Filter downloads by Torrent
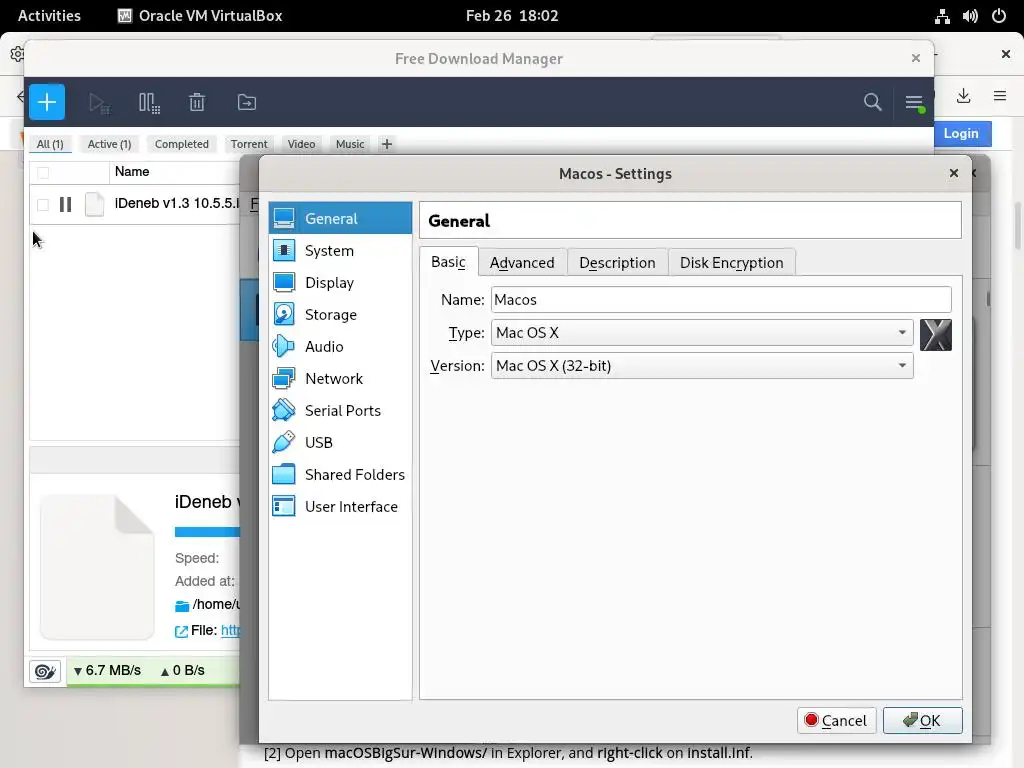The width and height of the screenshot is (1024, 768). pos(249,144)
